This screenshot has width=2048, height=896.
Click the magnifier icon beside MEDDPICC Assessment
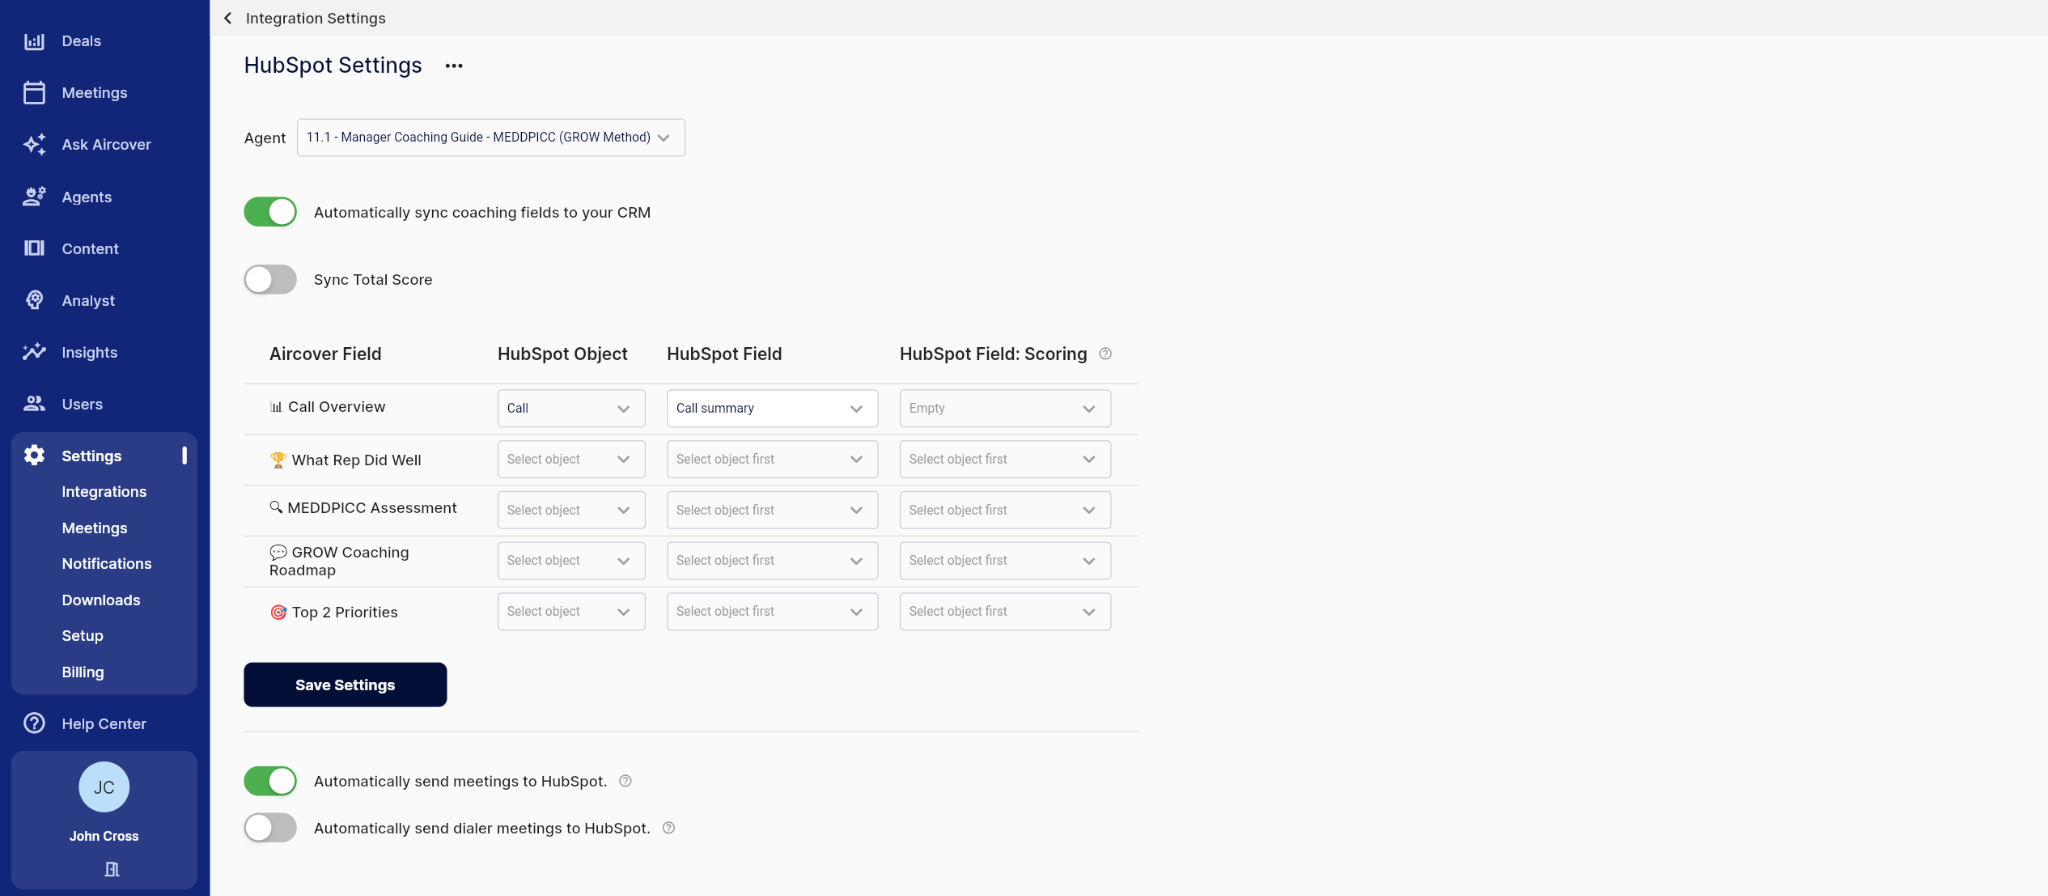pos(276,507)
